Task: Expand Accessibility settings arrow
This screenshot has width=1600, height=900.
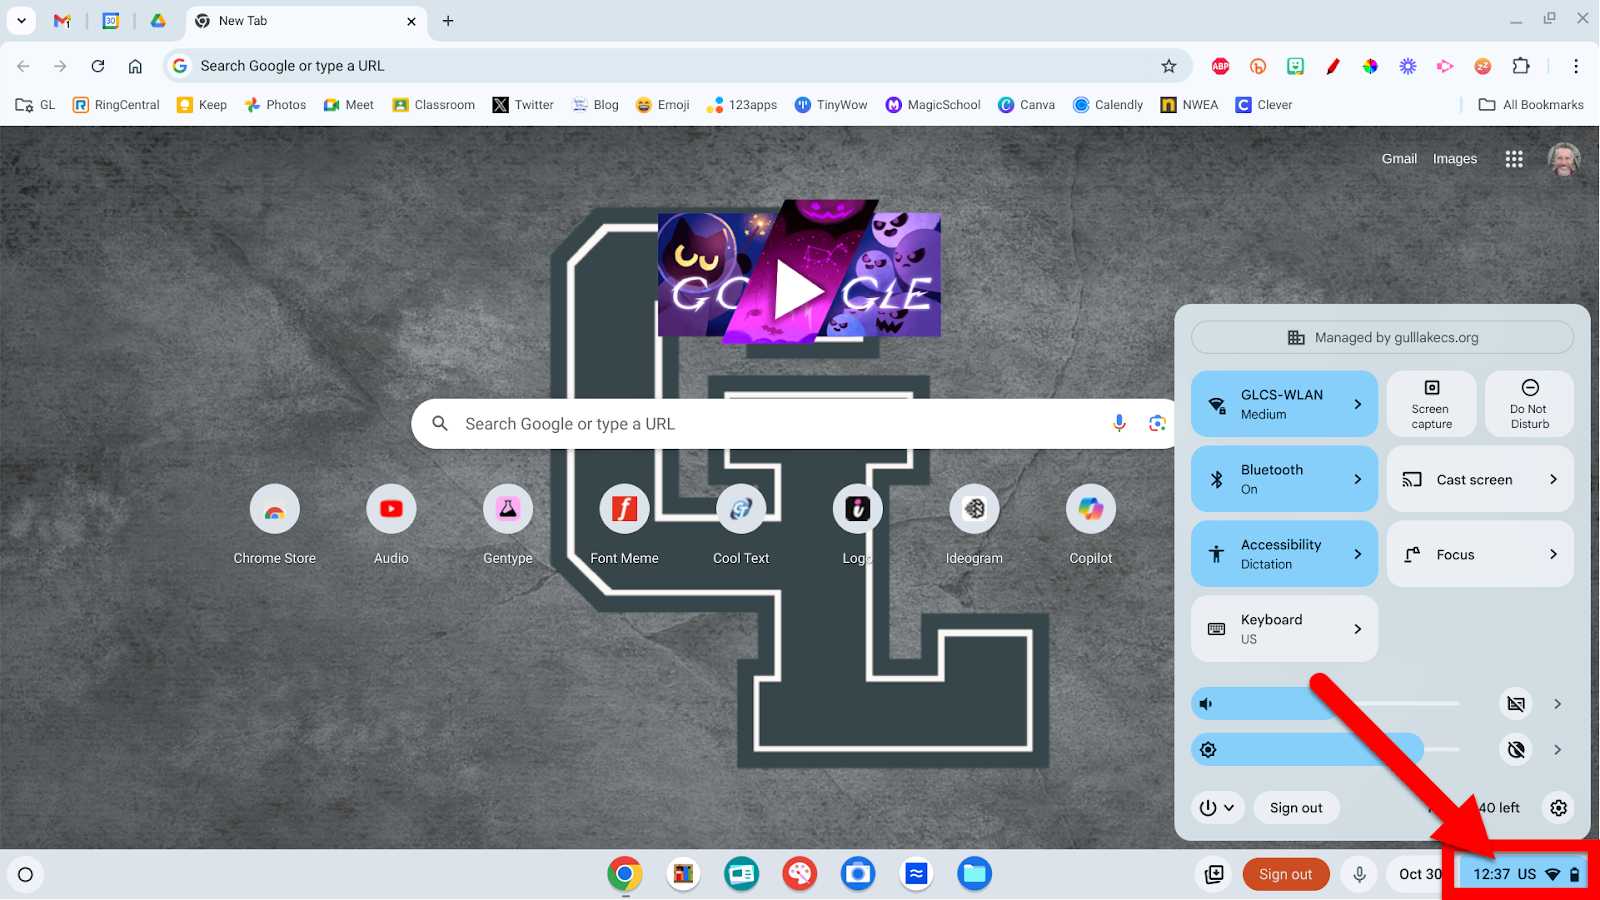Action: (x=1358, y=554)
